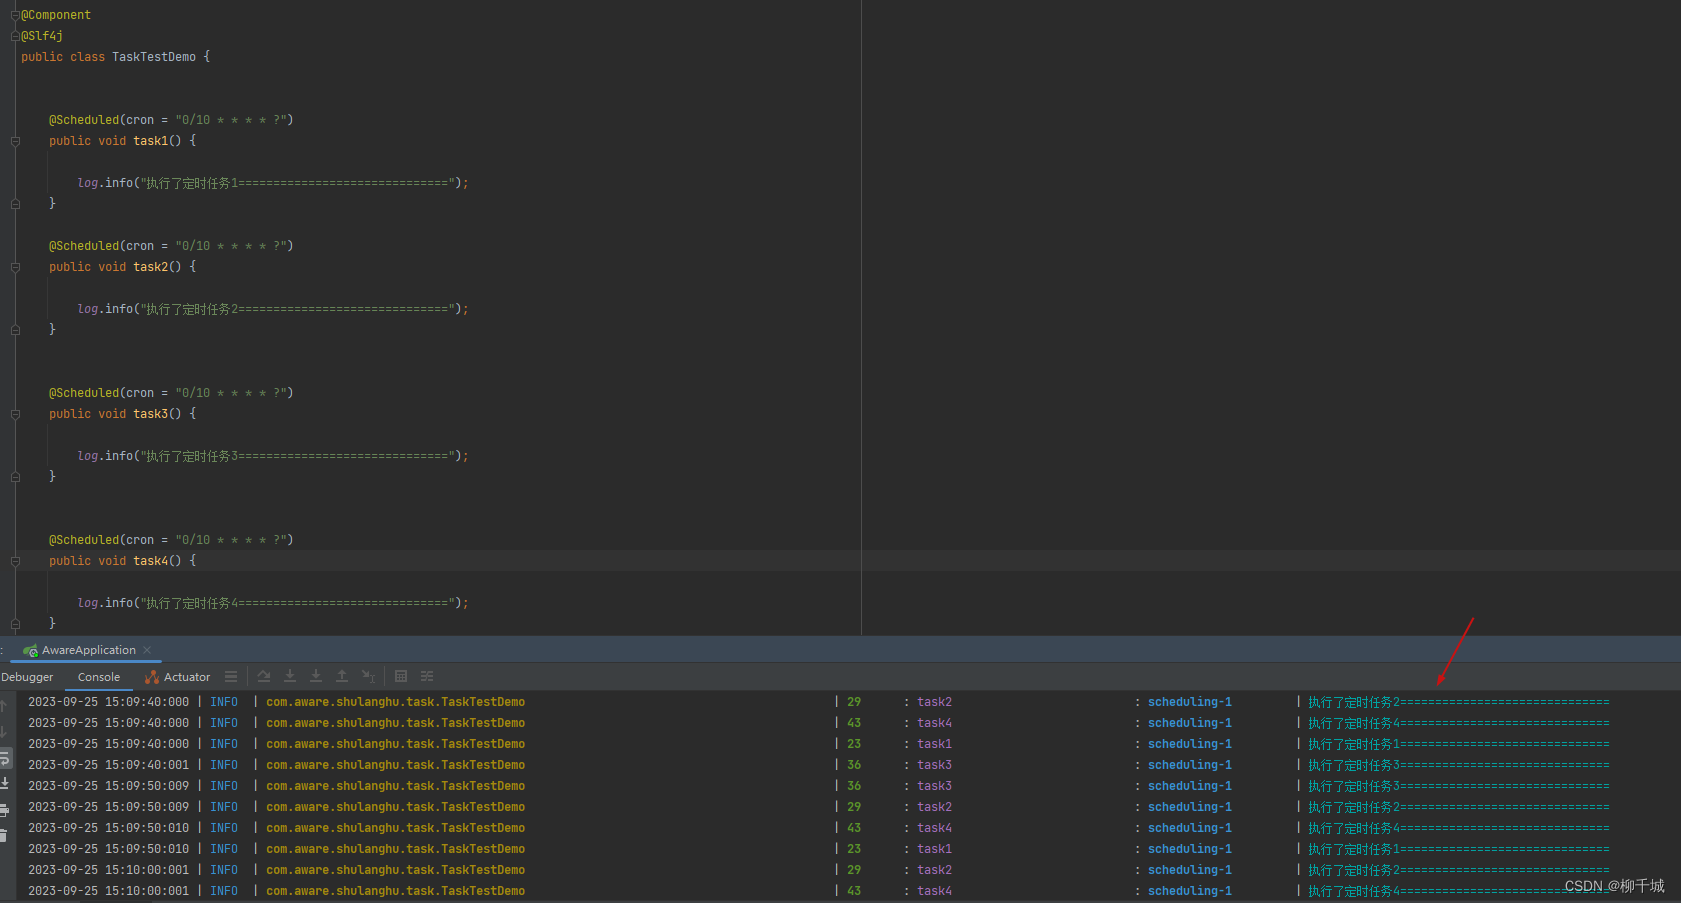
Task: Collapse the task3 method fold marker
Action: click(15, 414)
